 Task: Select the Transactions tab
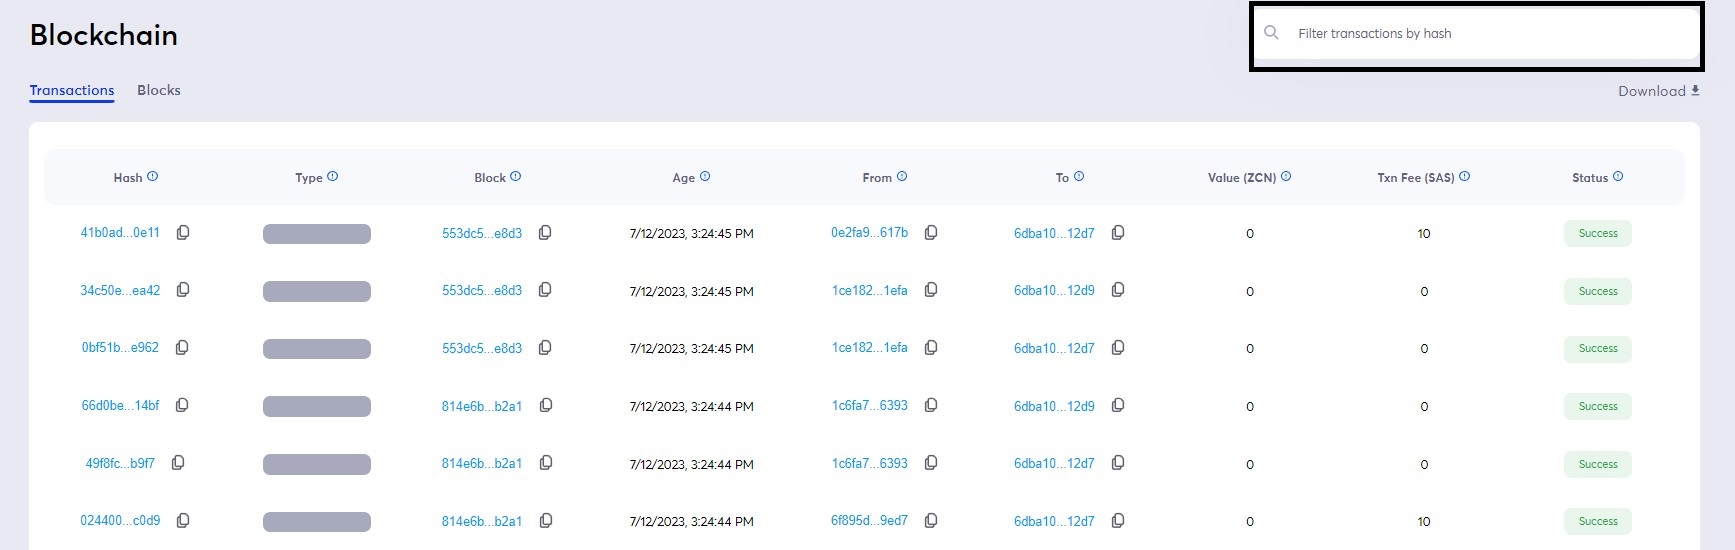click(x=72, y=90)
